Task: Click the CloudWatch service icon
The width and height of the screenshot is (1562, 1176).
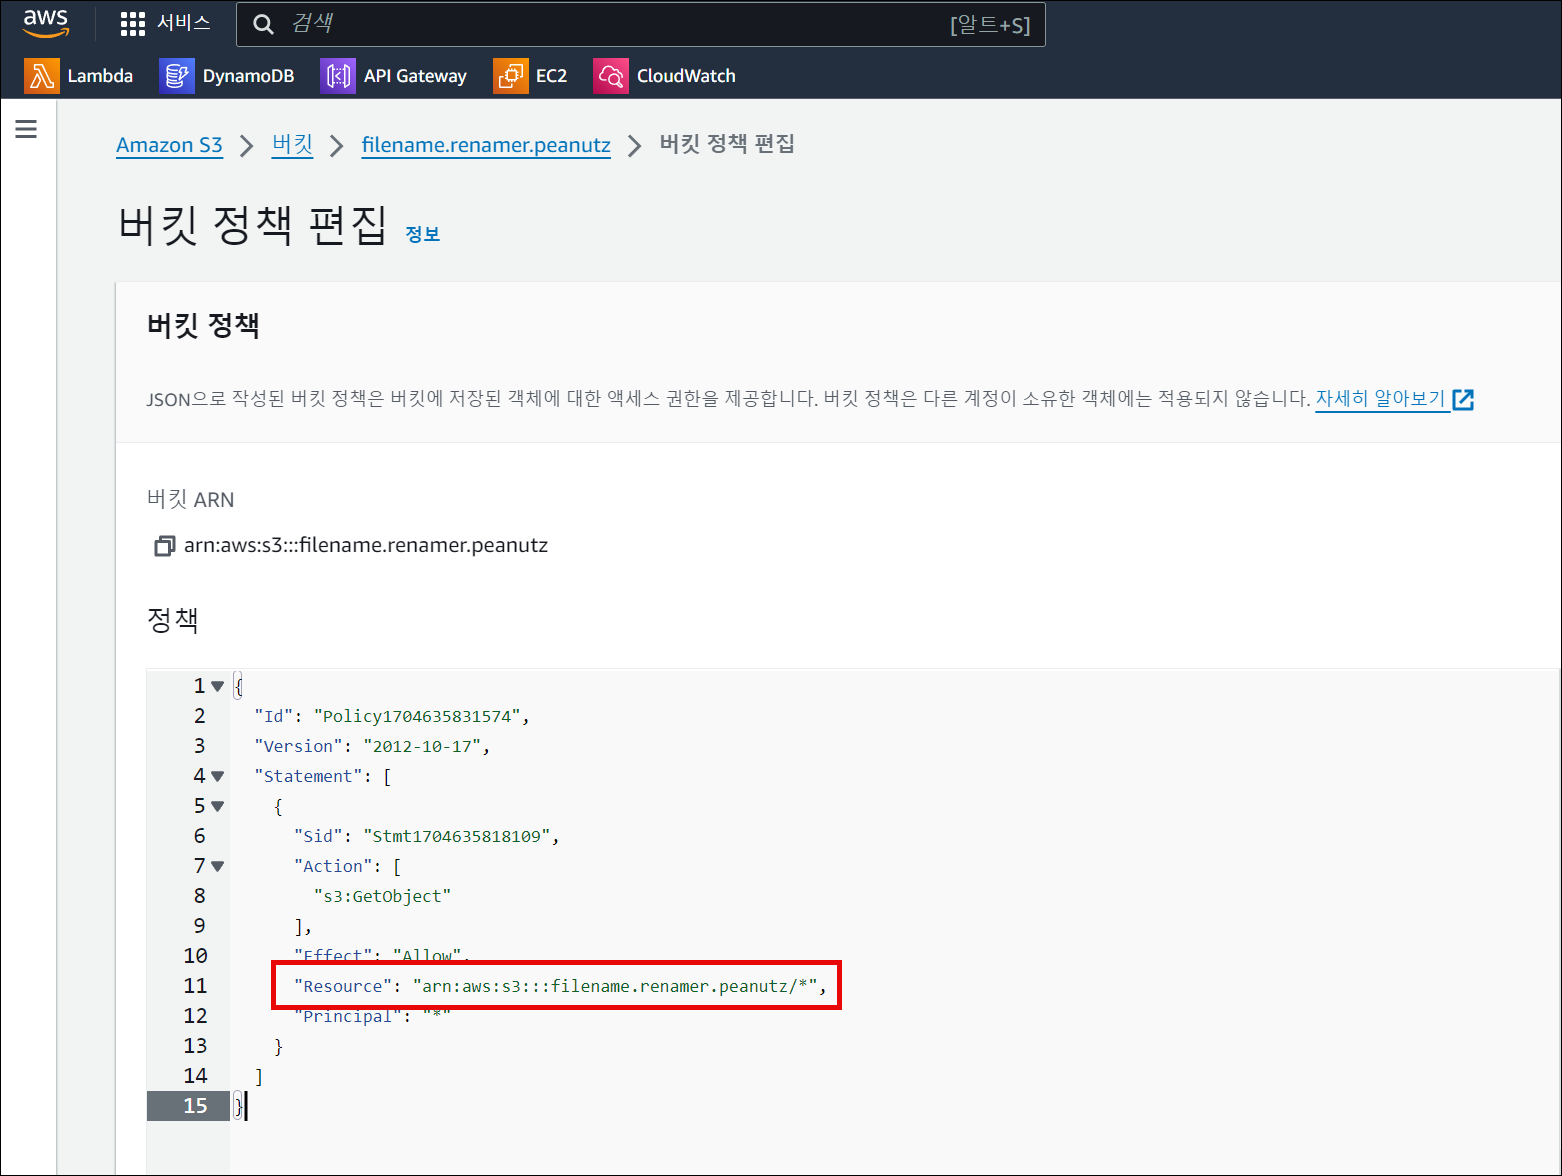Action: pyautogui.click(x=610, y=76)
